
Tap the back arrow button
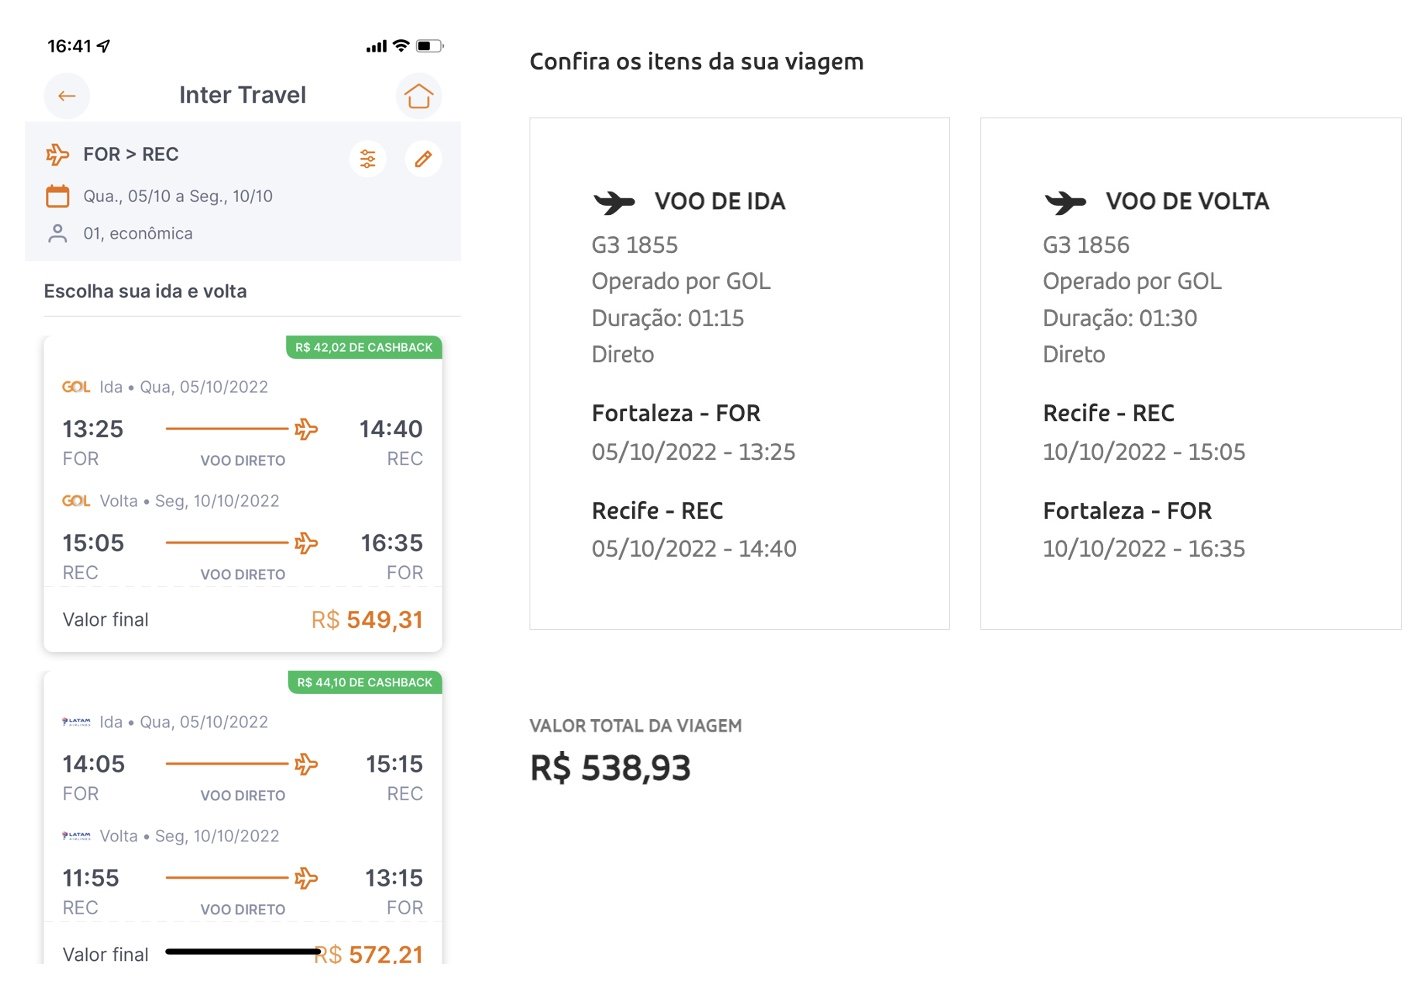(67, 96)
